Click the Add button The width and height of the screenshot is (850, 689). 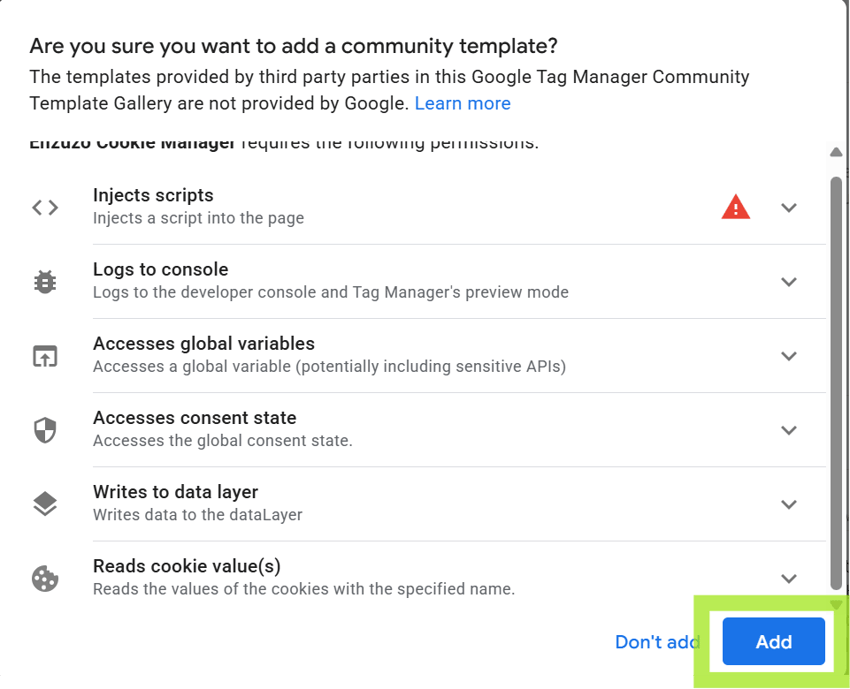point(772,642)
